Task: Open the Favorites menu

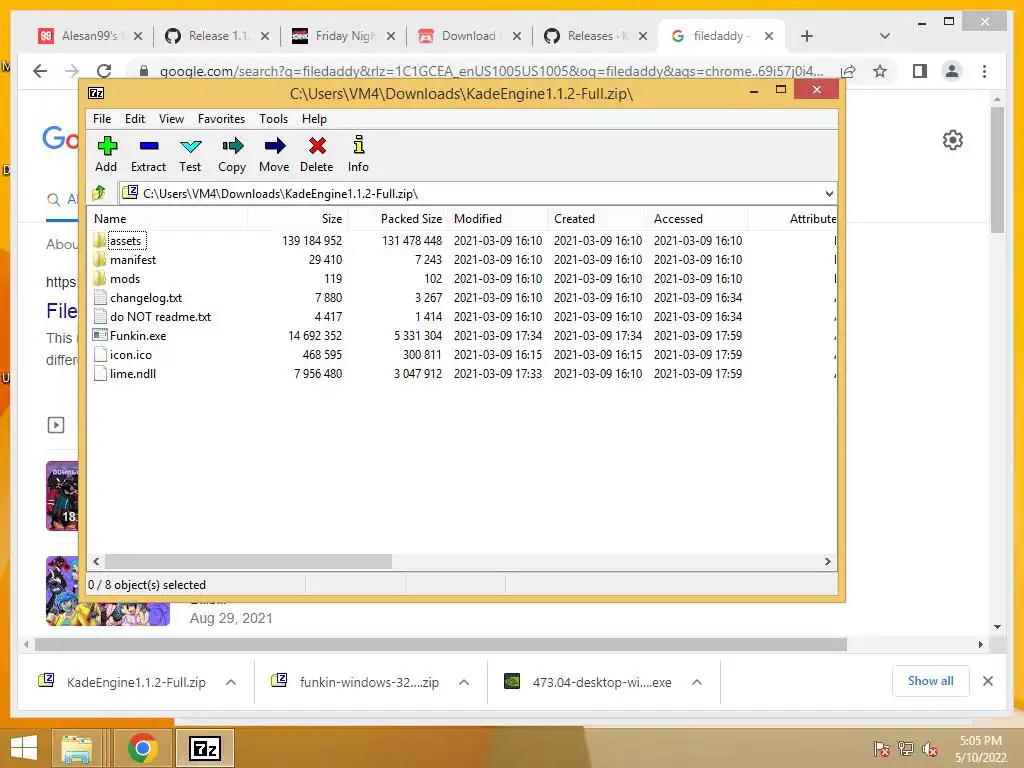Action: point(221,119)
